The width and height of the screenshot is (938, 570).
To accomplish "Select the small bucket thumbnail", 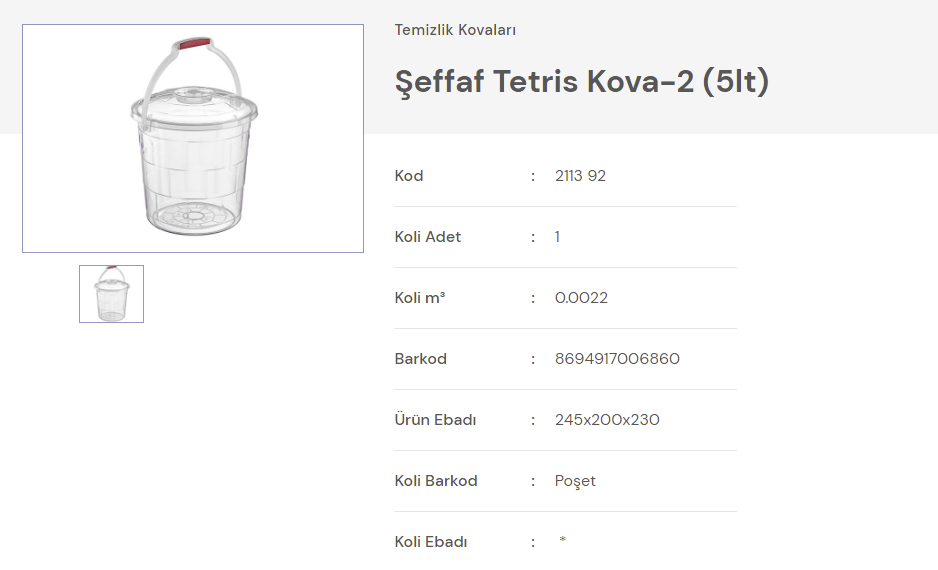I will pos(111,294).
